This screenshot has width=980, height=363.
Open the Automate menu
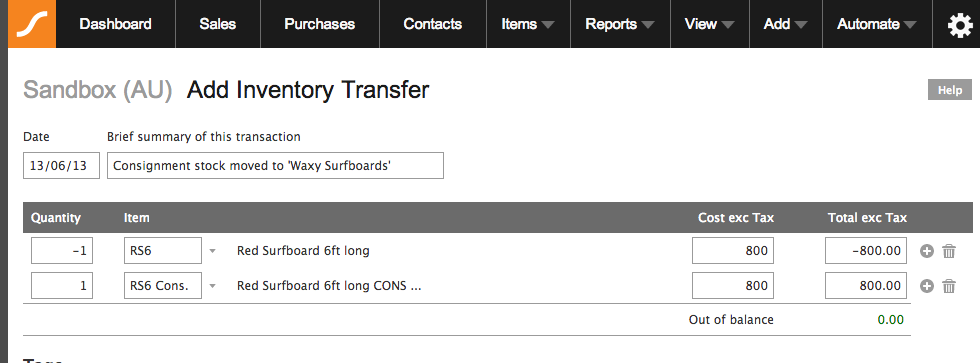[877, 24]
